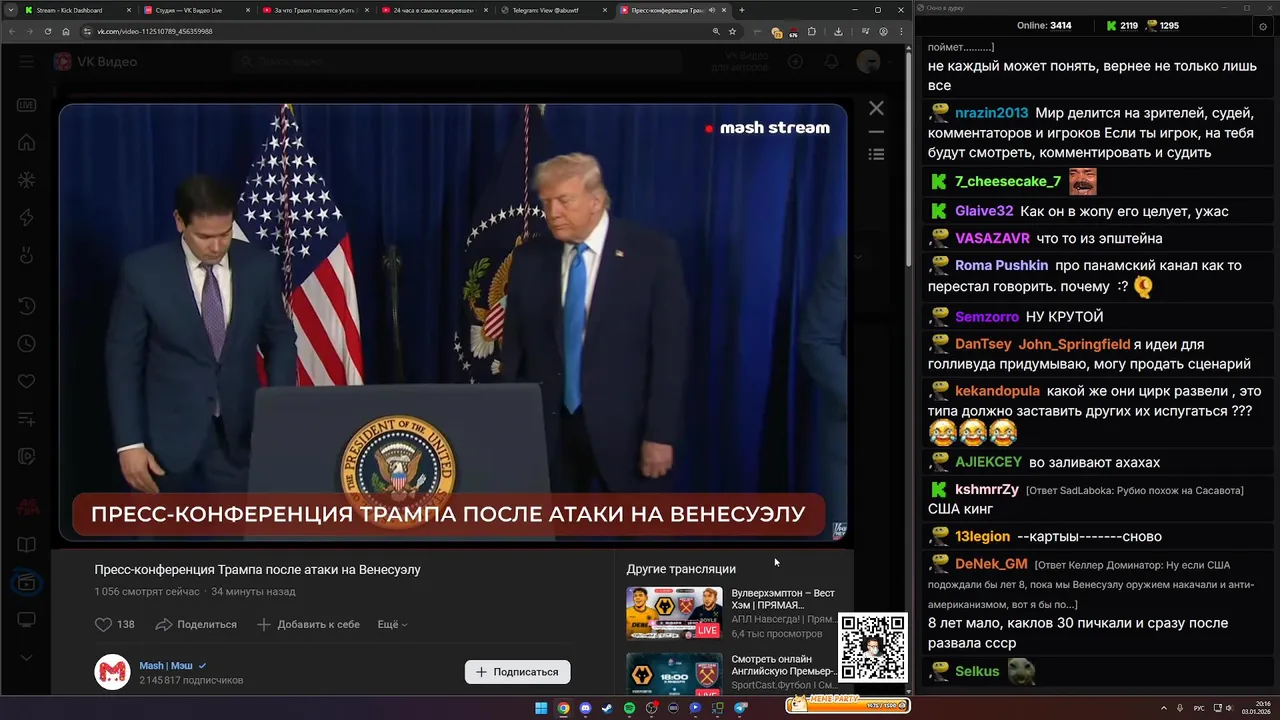Viewport: 1280px width, 720px height.
Task: Open the LIVE section in VK sidebar
Action: (26, 105)
